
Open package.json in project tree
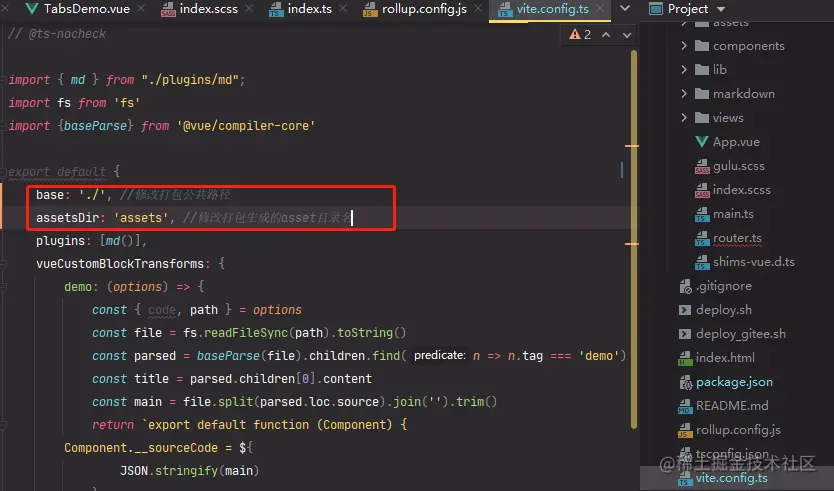735,382
